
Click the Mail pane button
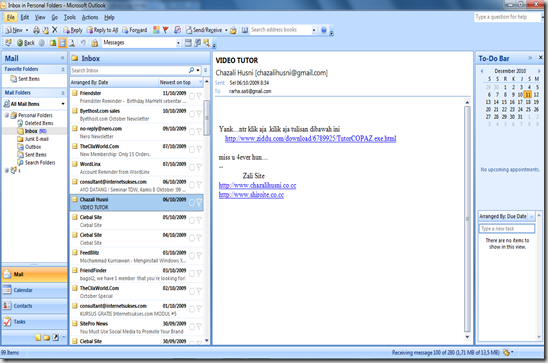point(35,274)
